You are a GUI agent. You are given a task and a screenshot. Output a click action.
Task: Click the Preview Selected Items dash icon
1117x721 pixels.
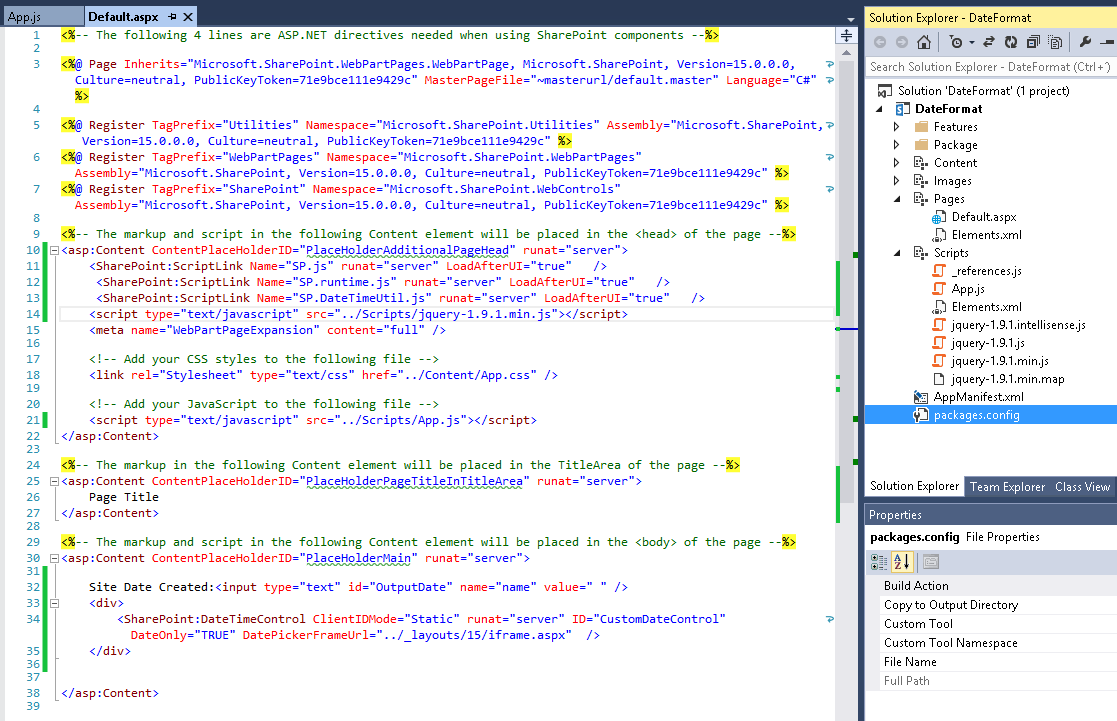click(x=1107, y=42)
